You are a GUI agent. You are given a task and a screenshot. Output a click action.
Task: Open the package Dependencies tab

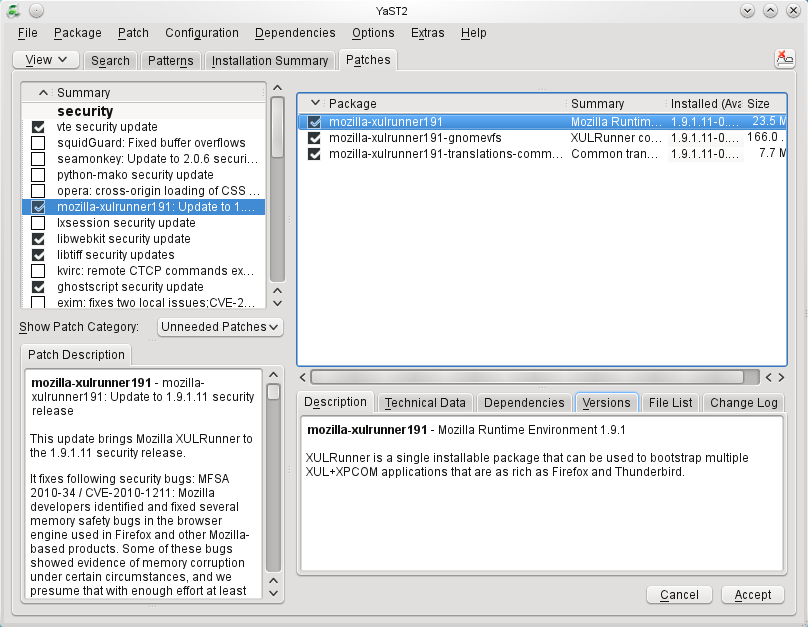coord(524,402)
